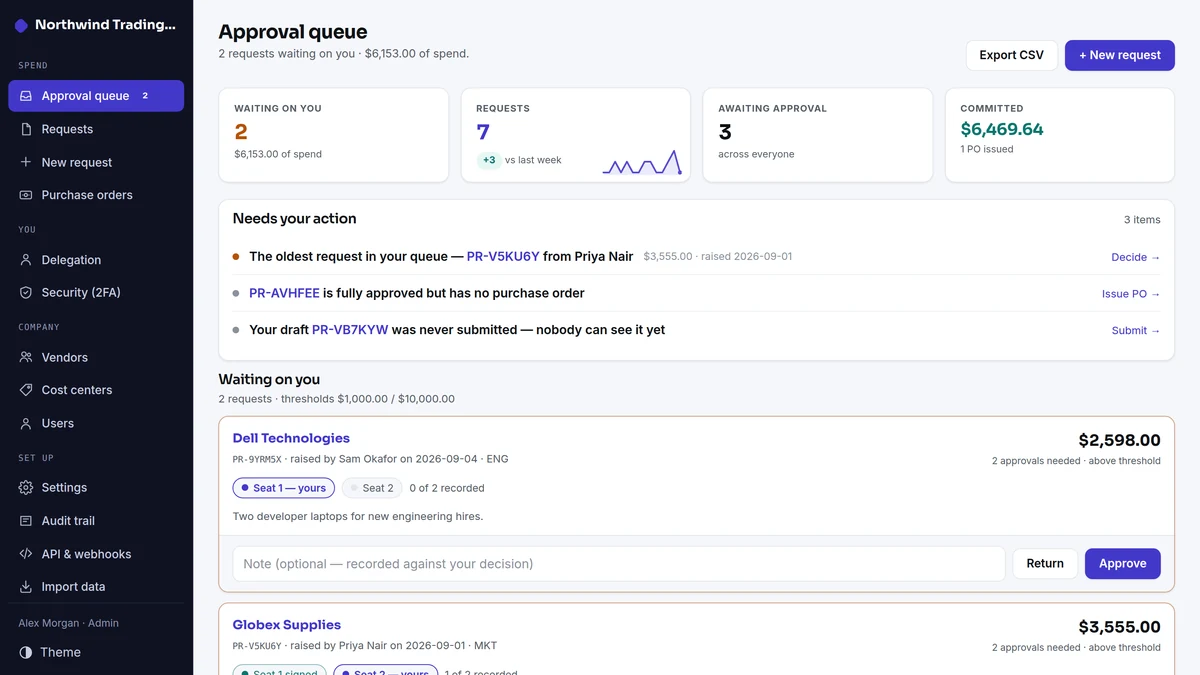The height and width of the screenshot is (675, 1200).
Task: Click the Delegation person icon
Action: (x=26, y=260)
